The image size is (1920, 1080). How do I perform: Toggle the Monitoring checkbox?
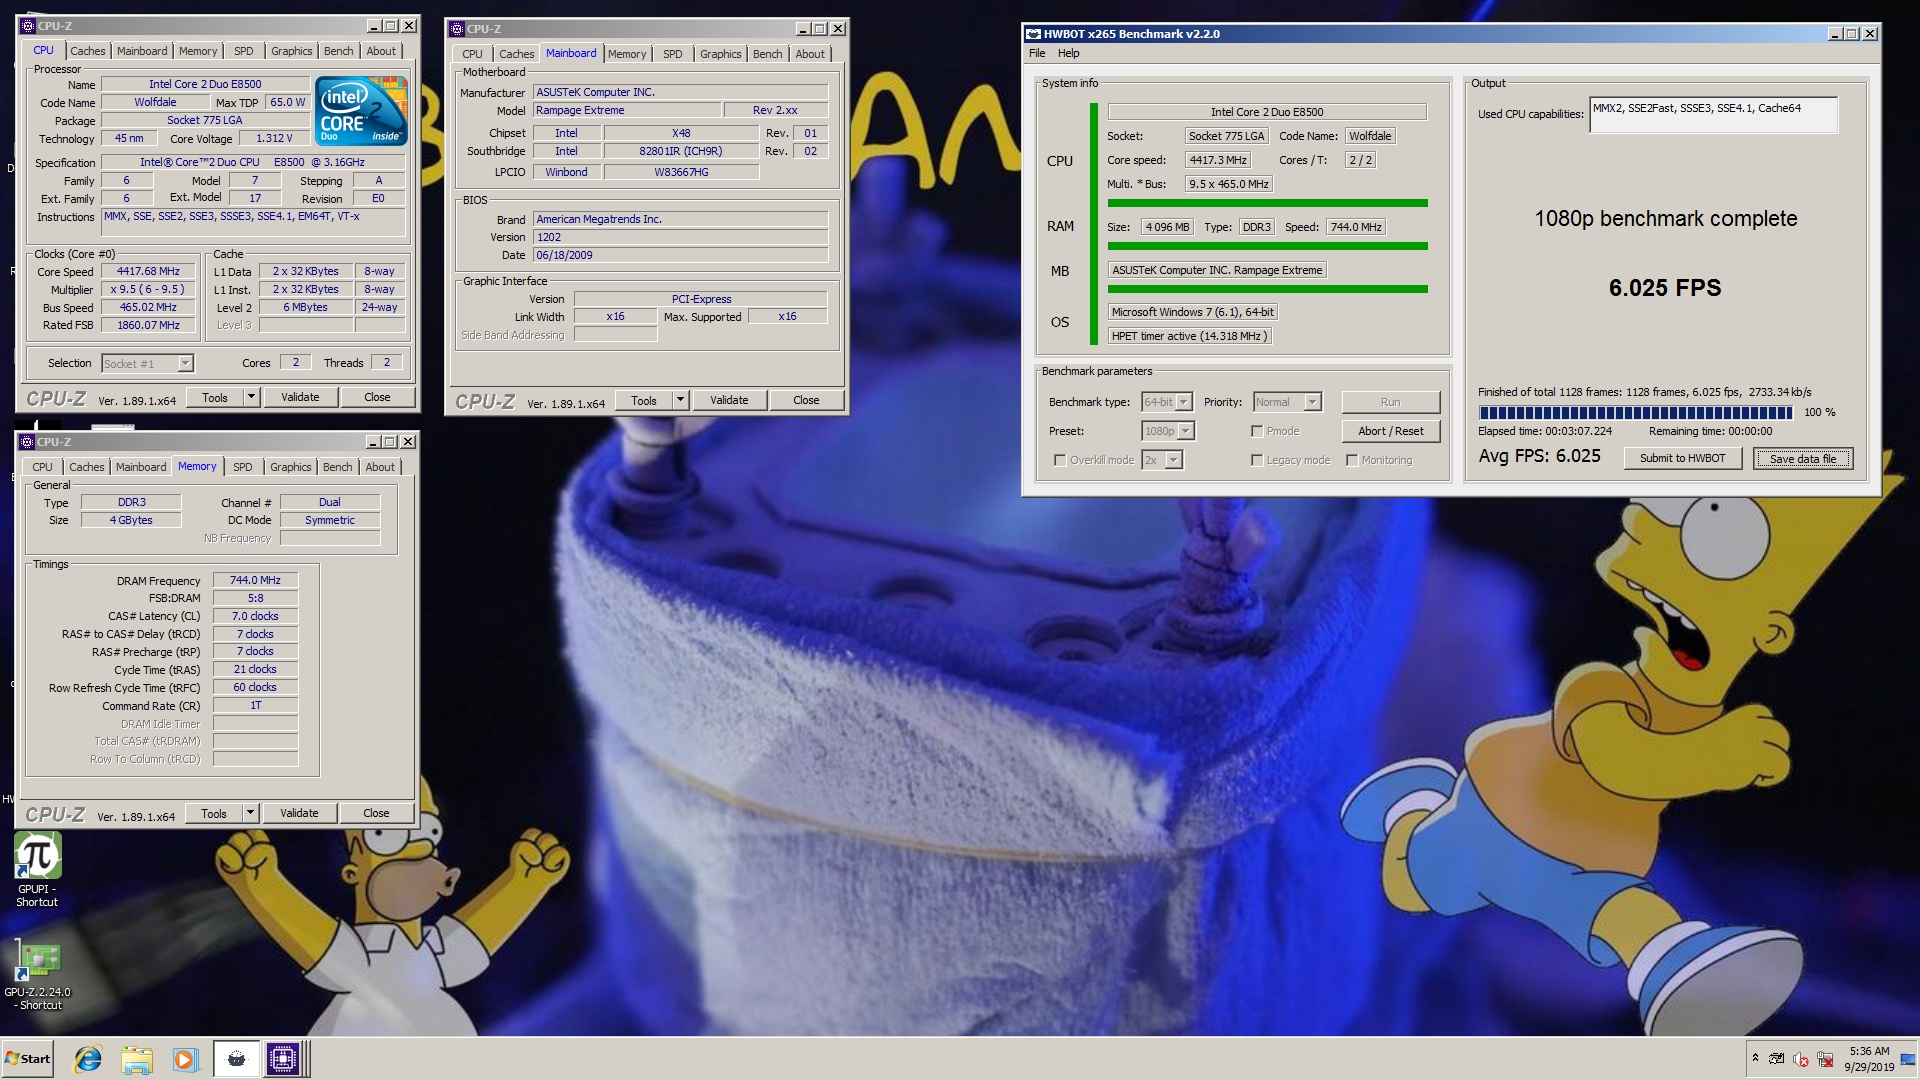click(1352, 460)
